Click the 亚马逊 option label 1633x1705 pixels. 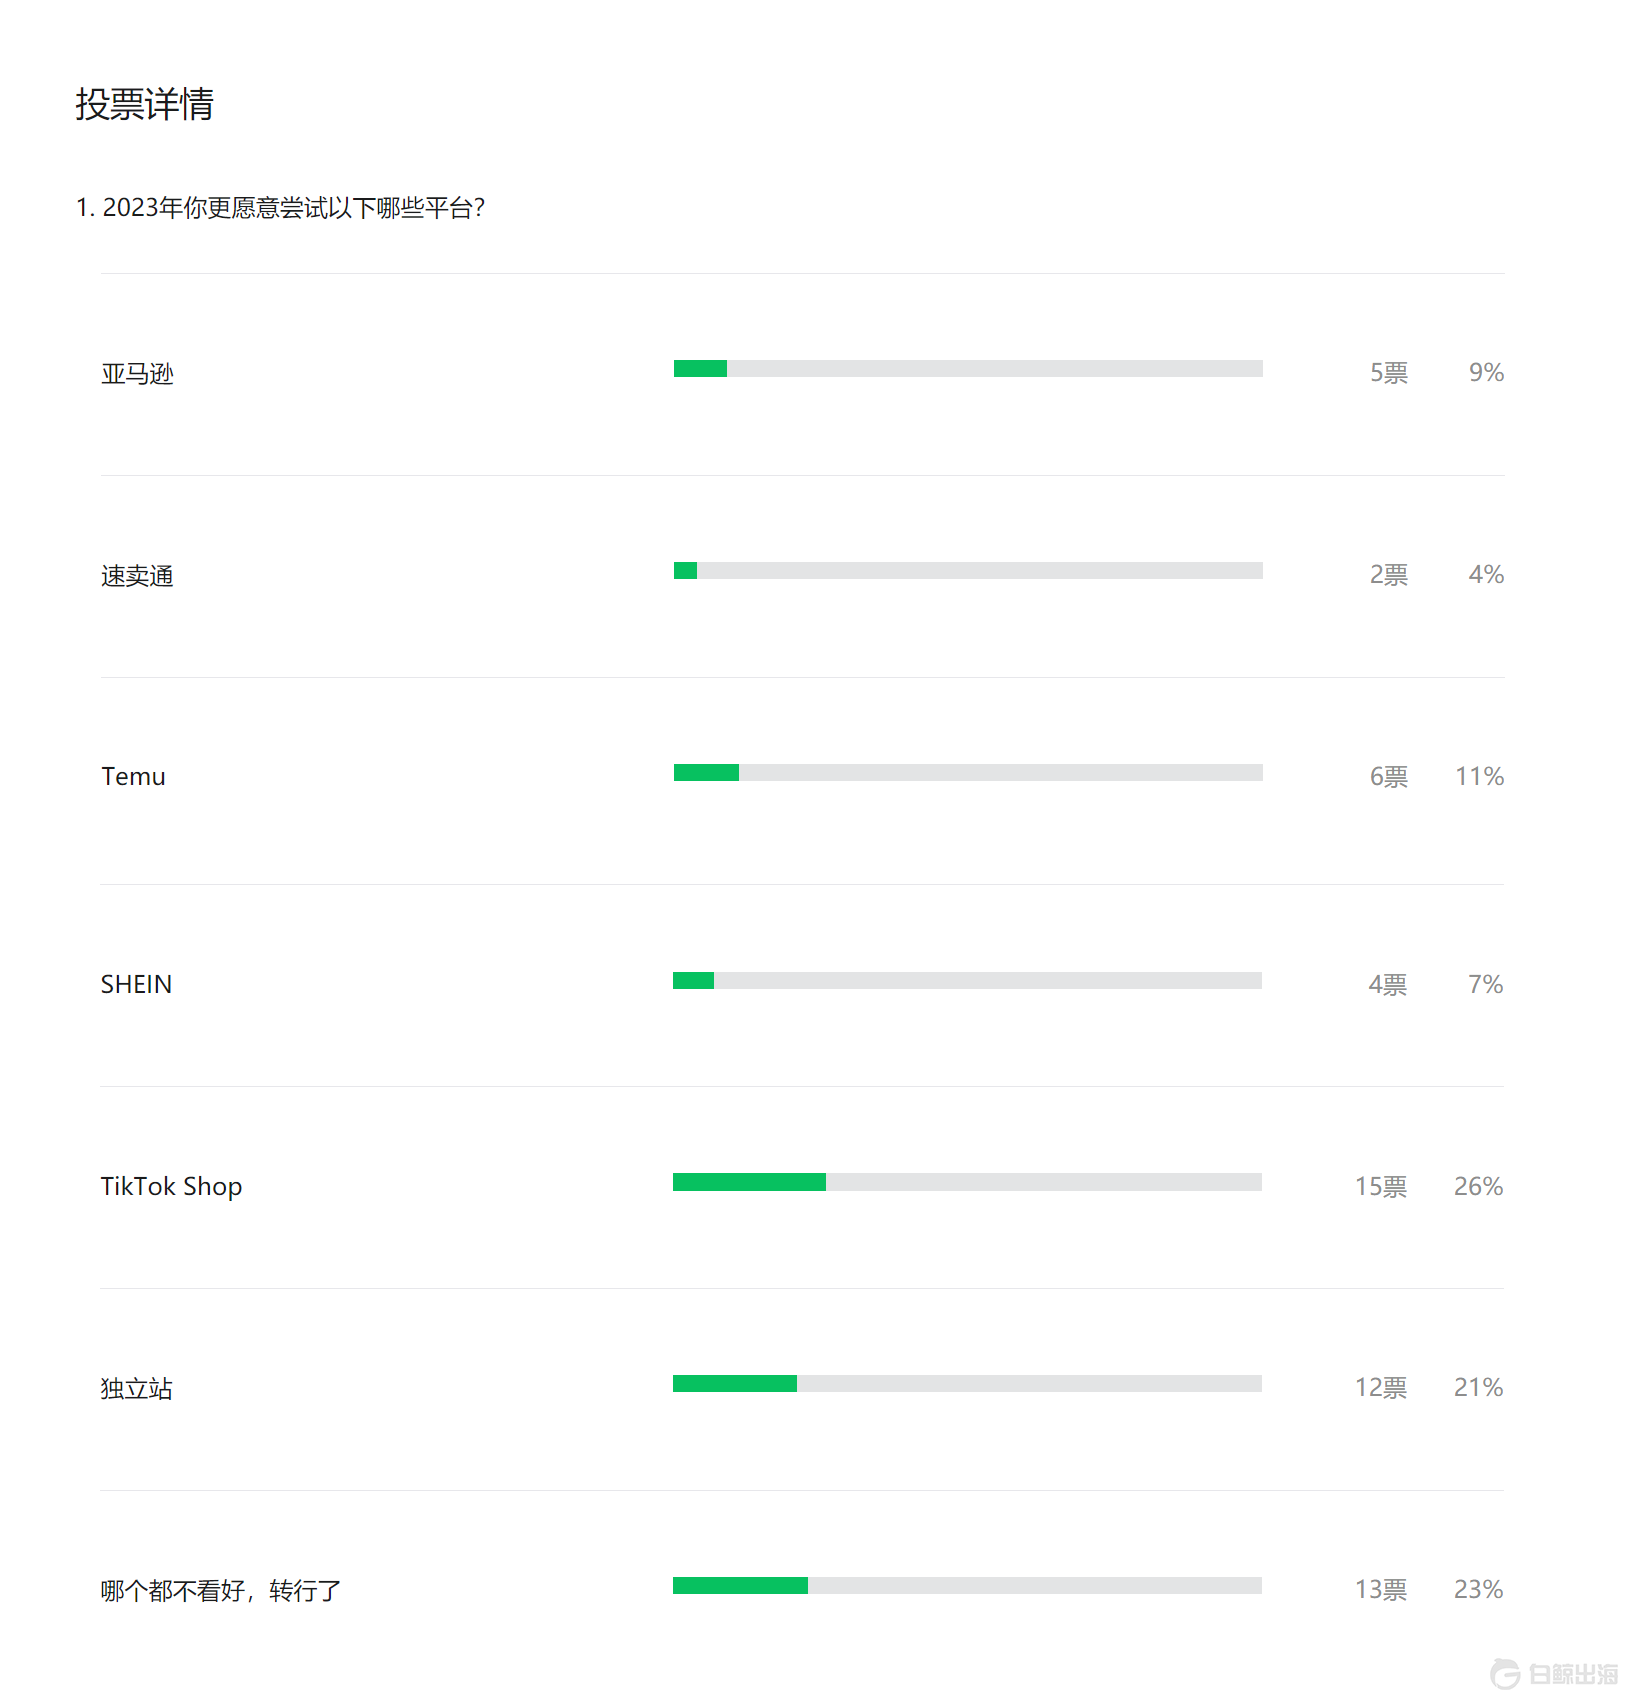point(137,374)
